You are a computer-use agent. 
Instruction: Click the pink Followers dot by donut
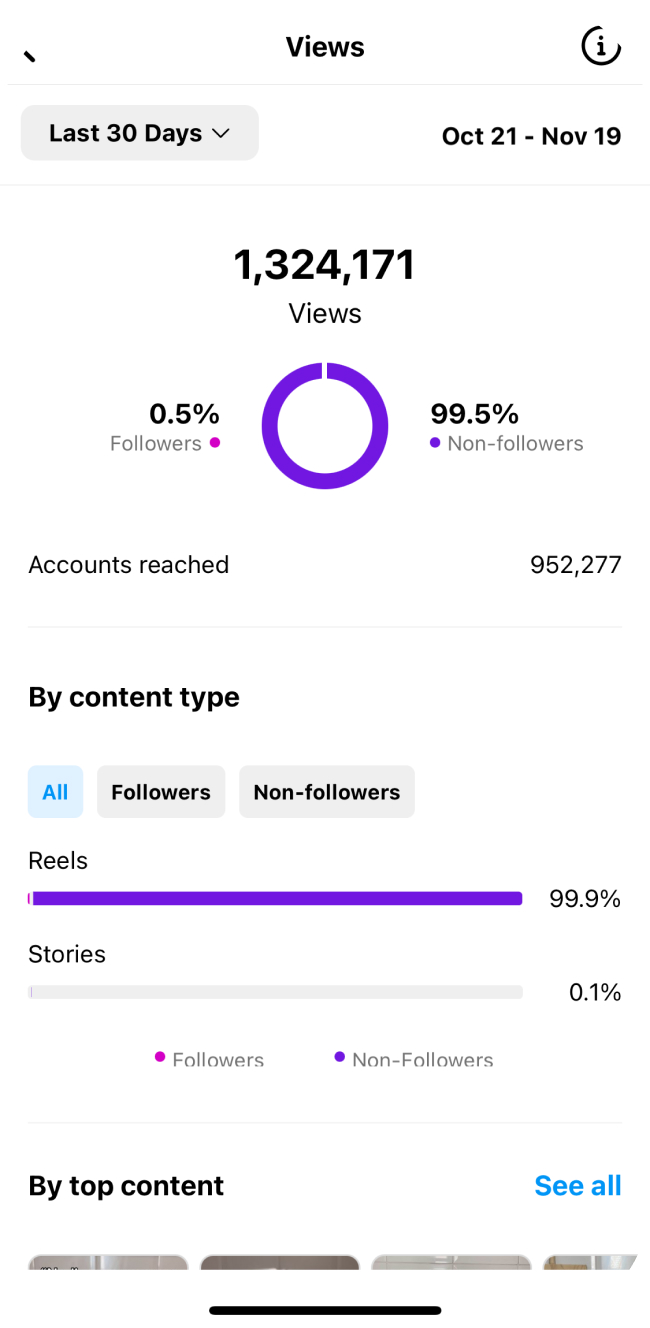coord(214,442)
